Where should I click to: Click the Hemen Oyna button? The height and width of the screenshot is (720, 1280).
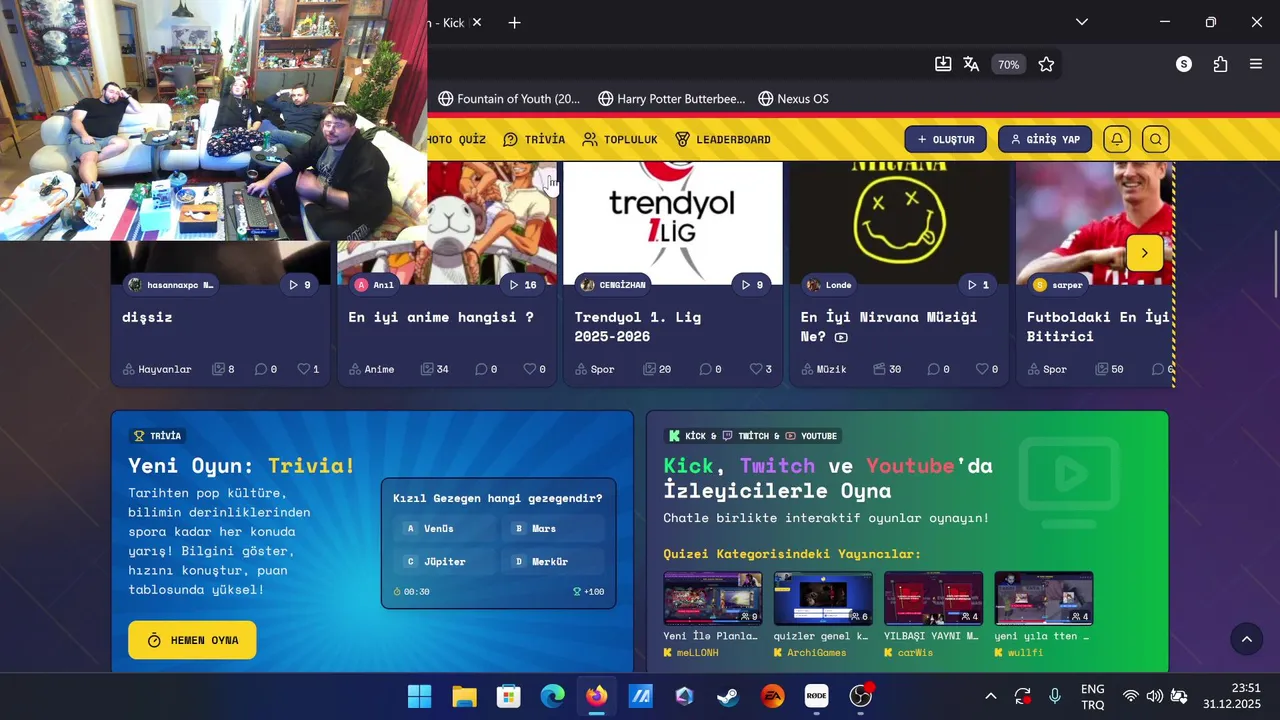point(192,640)
